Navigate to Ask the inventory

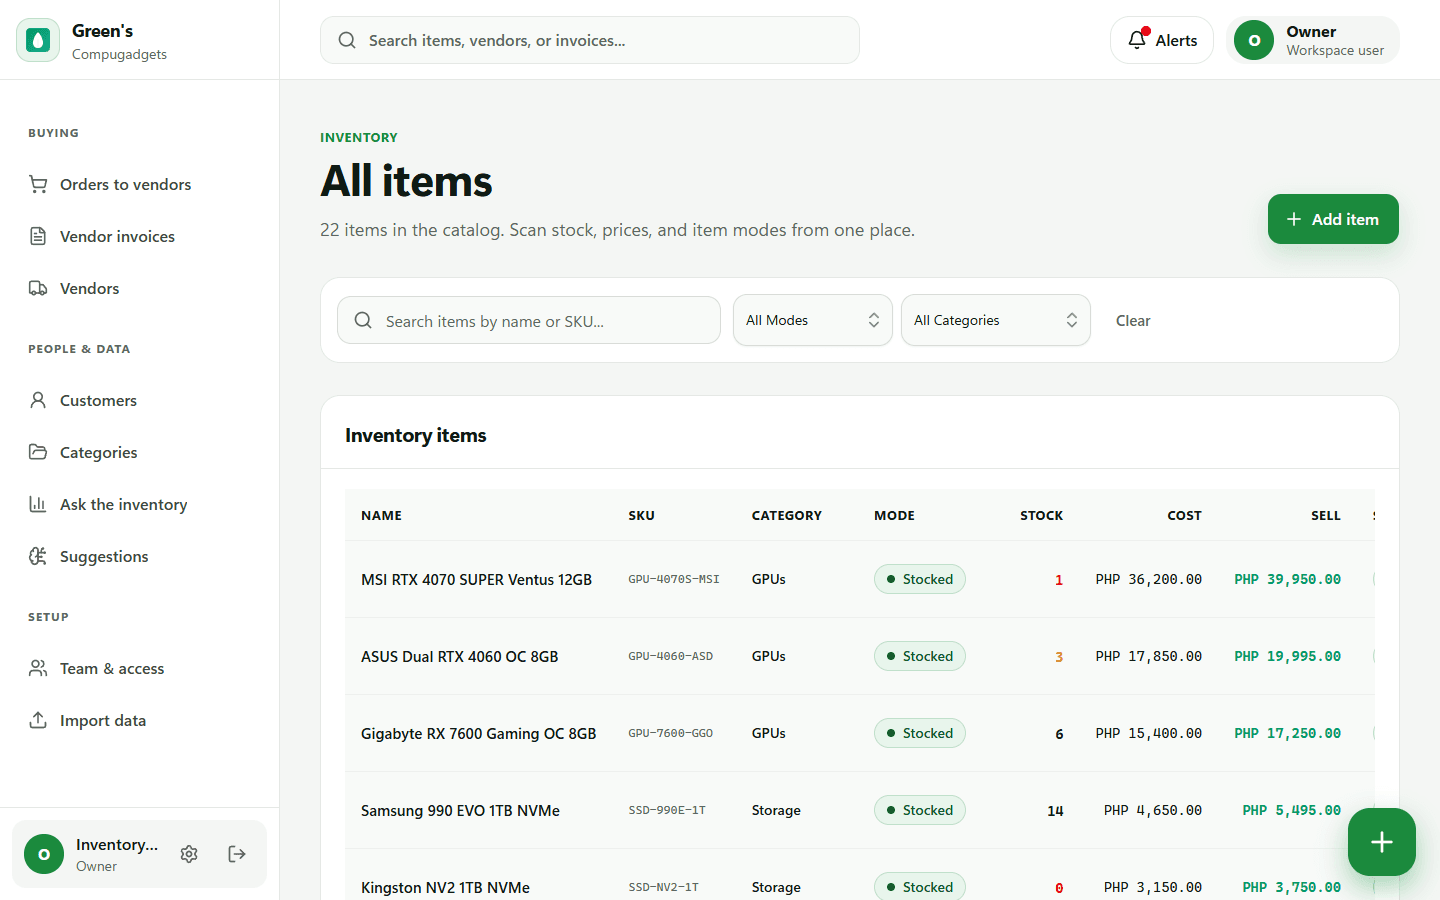tap(140, 504)
